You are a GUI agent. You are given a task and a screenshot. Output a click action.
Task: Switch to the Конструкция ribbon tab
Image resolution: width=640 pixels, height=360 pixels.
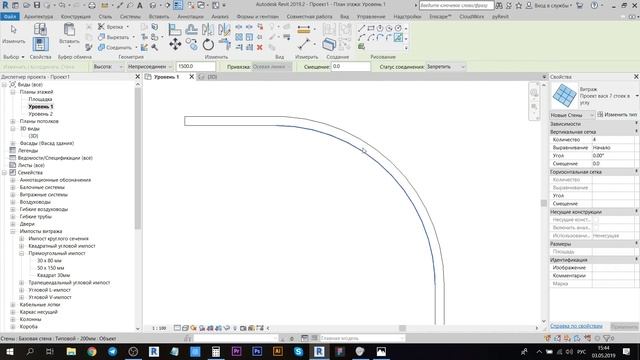tap(76, 17)
